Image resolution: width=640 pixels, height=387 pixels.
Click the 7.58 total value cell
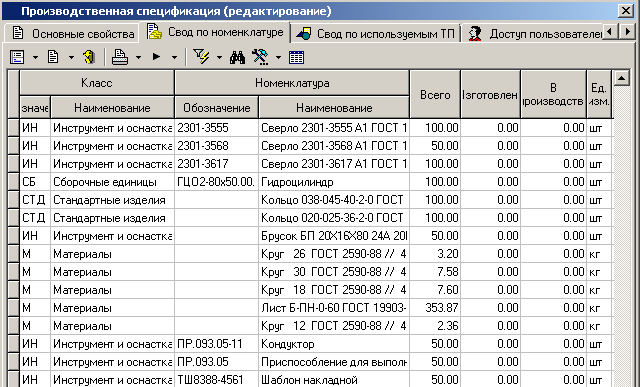pyautogui.click(x=435, y=272)
